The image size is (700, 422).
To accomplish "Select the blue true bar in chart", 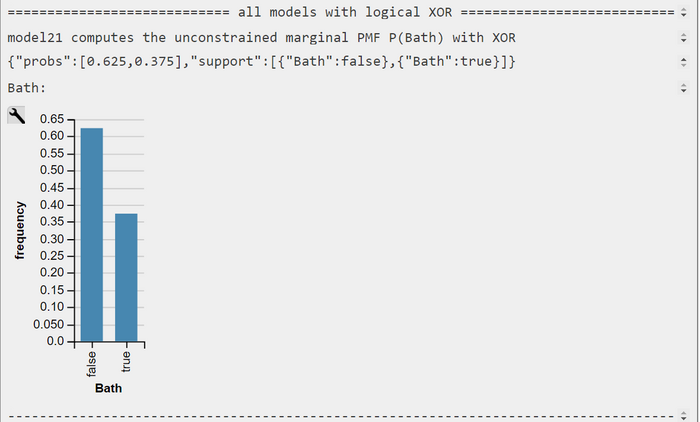I will (x=126, y=277).
